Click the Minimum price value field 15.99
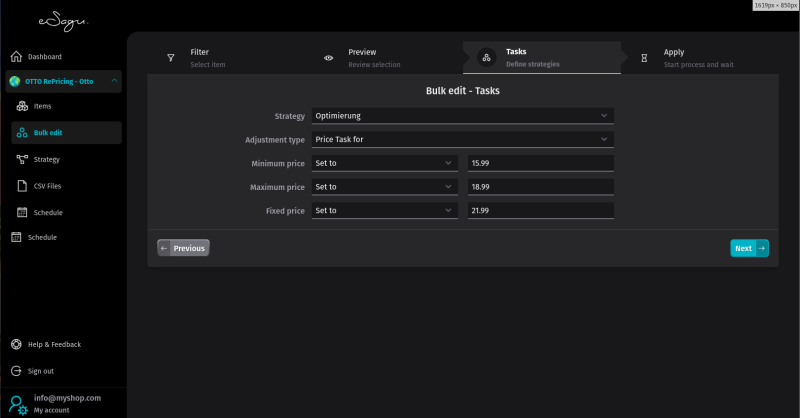 pyautogui.click(x=540, y=163)
